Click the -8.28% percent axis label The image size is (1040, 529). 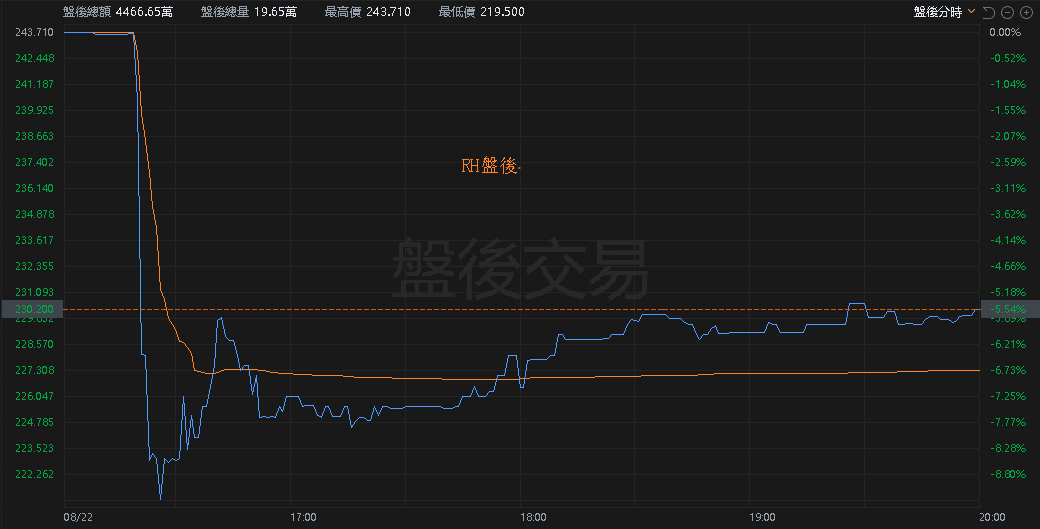(x=1008, y=449)
